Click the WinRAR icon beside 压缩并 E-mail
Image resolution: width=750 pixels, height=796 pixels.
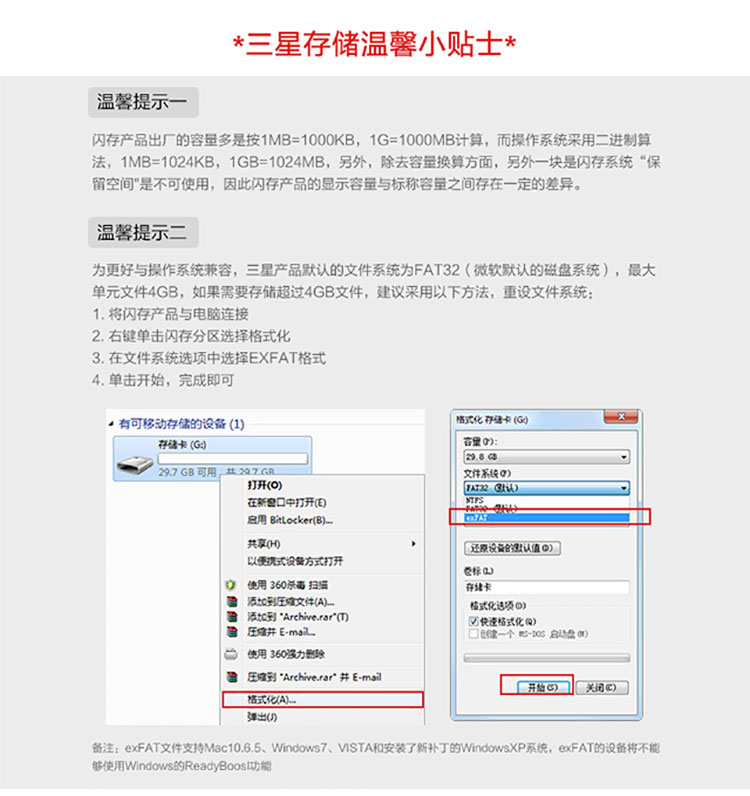(x=232, y=632)
